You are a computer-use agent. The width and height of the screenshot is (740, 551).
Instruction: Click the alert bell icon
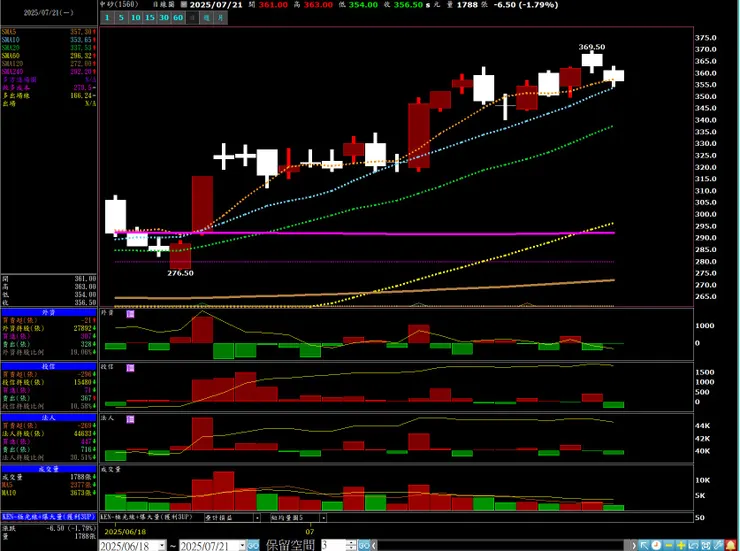730,545
